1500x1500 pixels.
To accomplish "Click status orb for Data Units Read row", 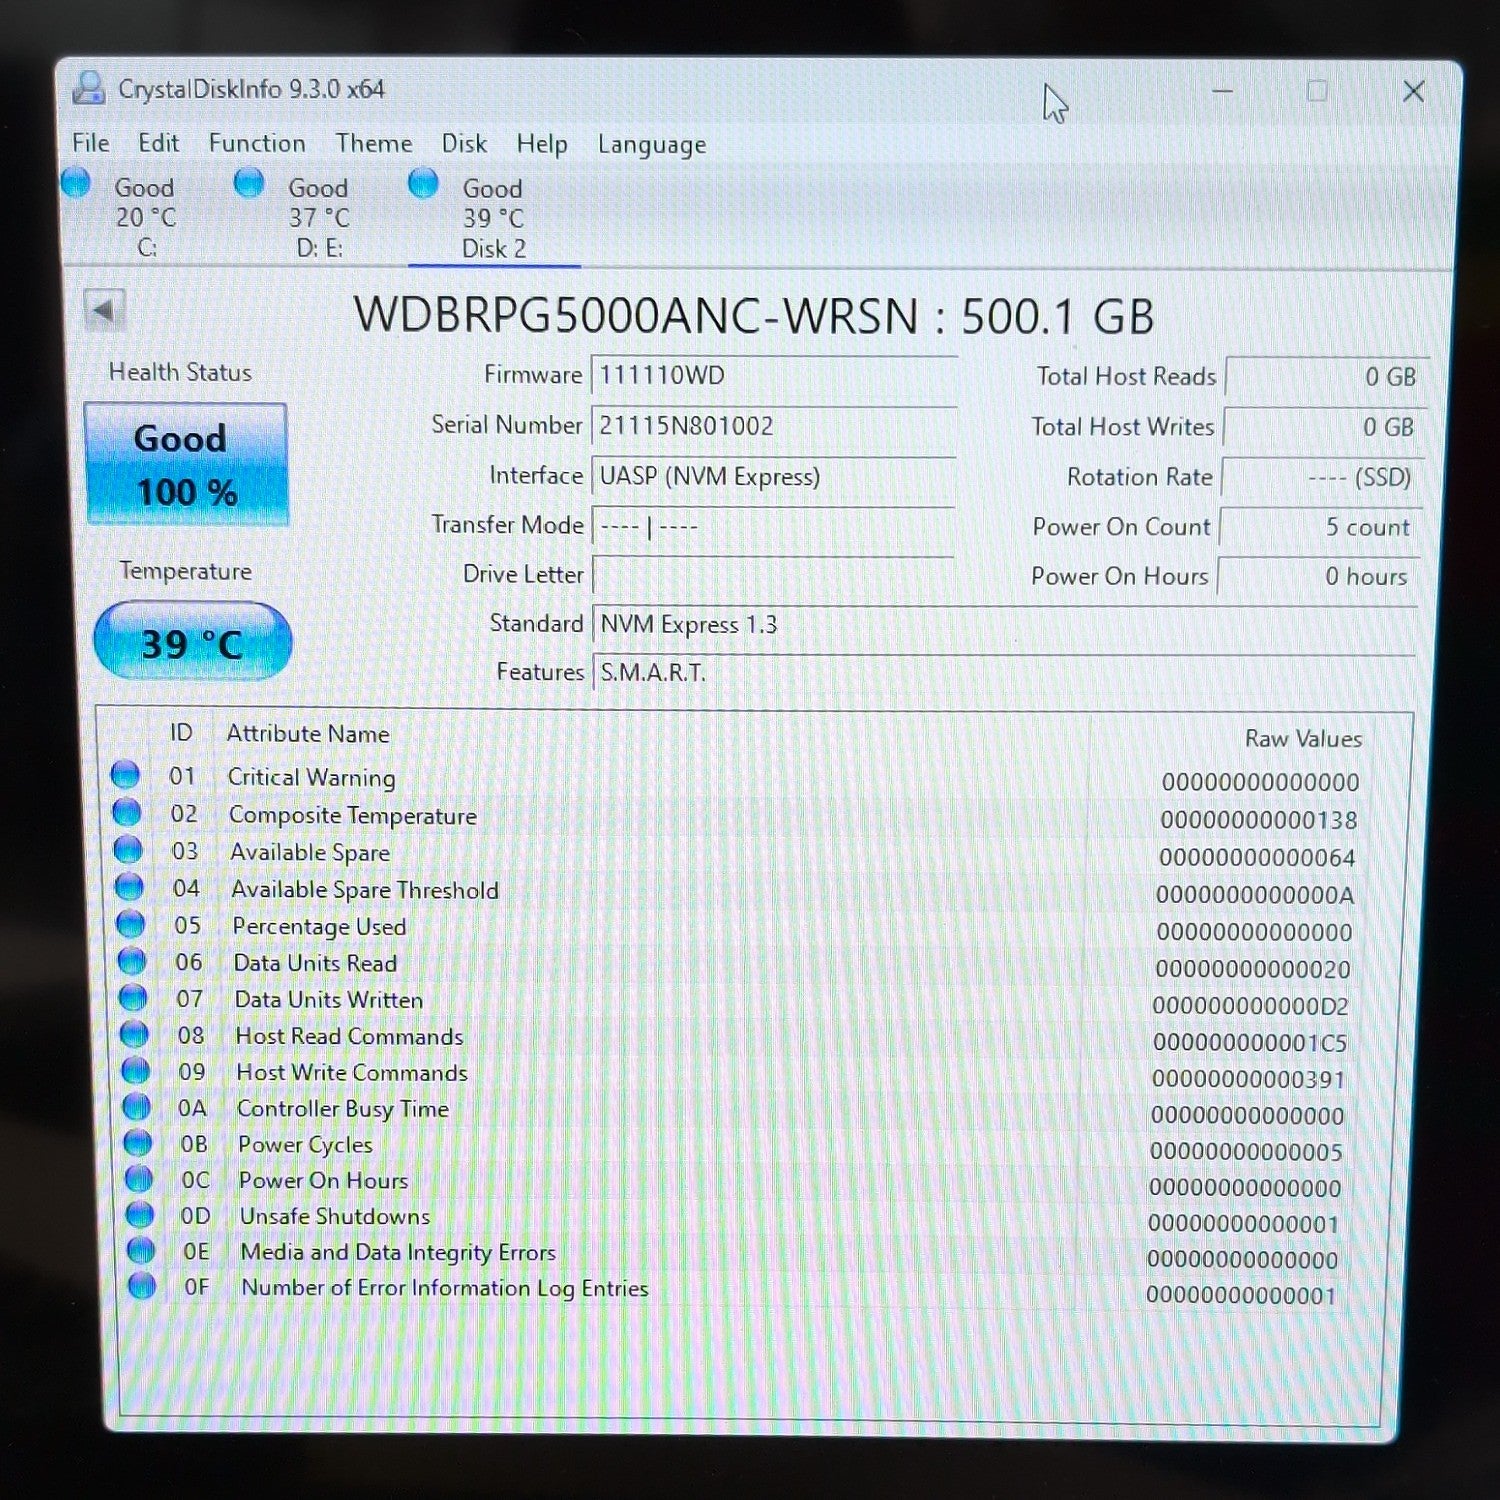I will pyautogui.click(x=132, y=960).
